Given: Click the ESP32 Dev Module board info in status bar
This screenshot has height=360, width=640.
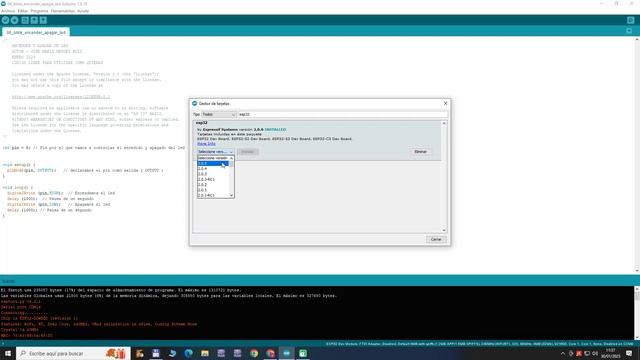Looking at the screenshot, I should (480, 344).
